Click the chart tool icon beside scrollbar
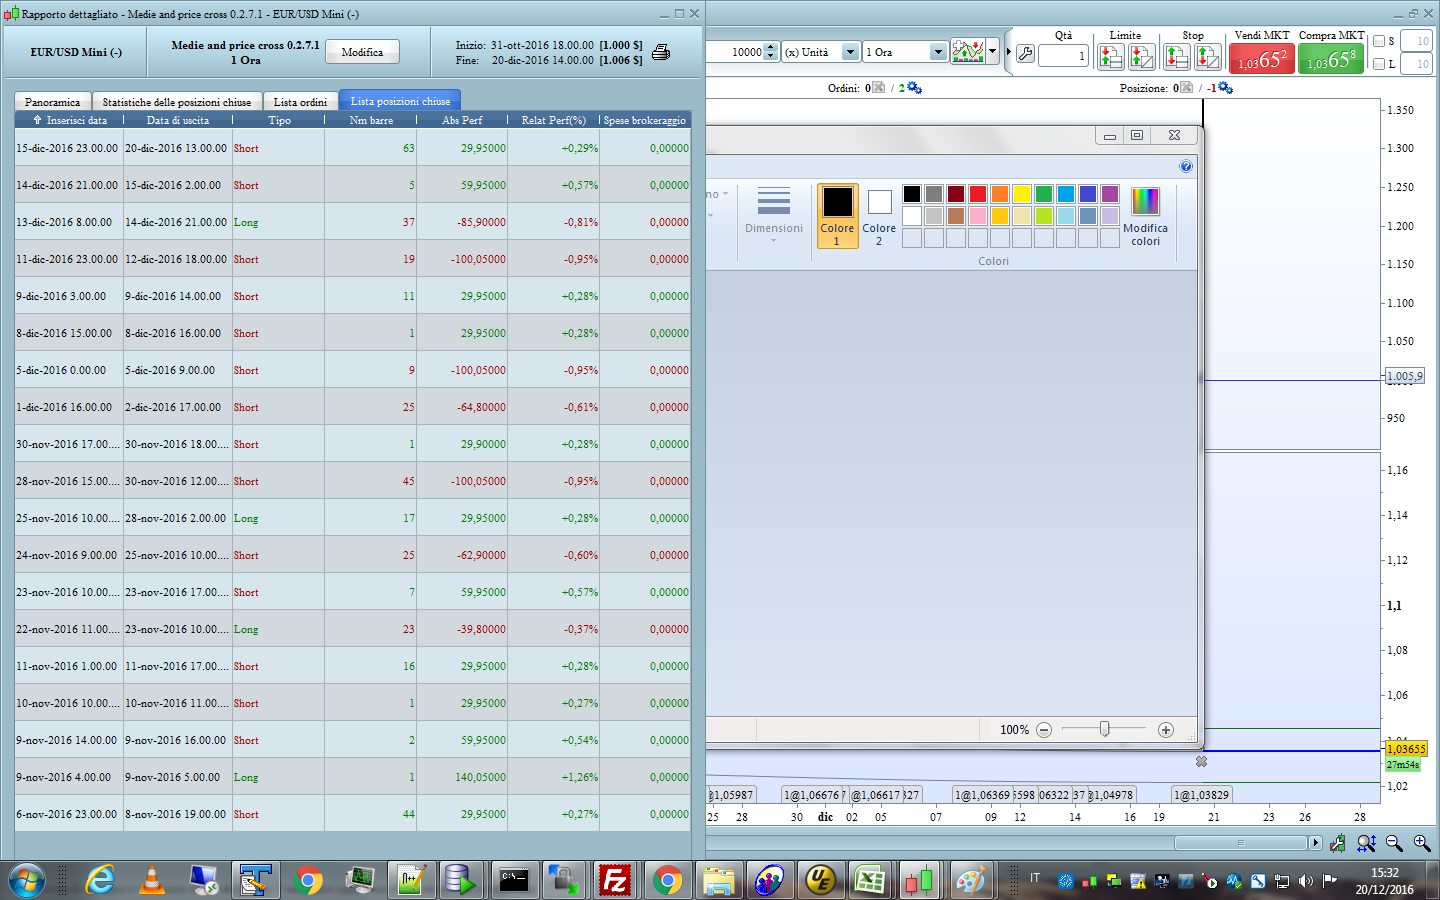This screenshot has width=1440, height=900. tap(1338, 843)
